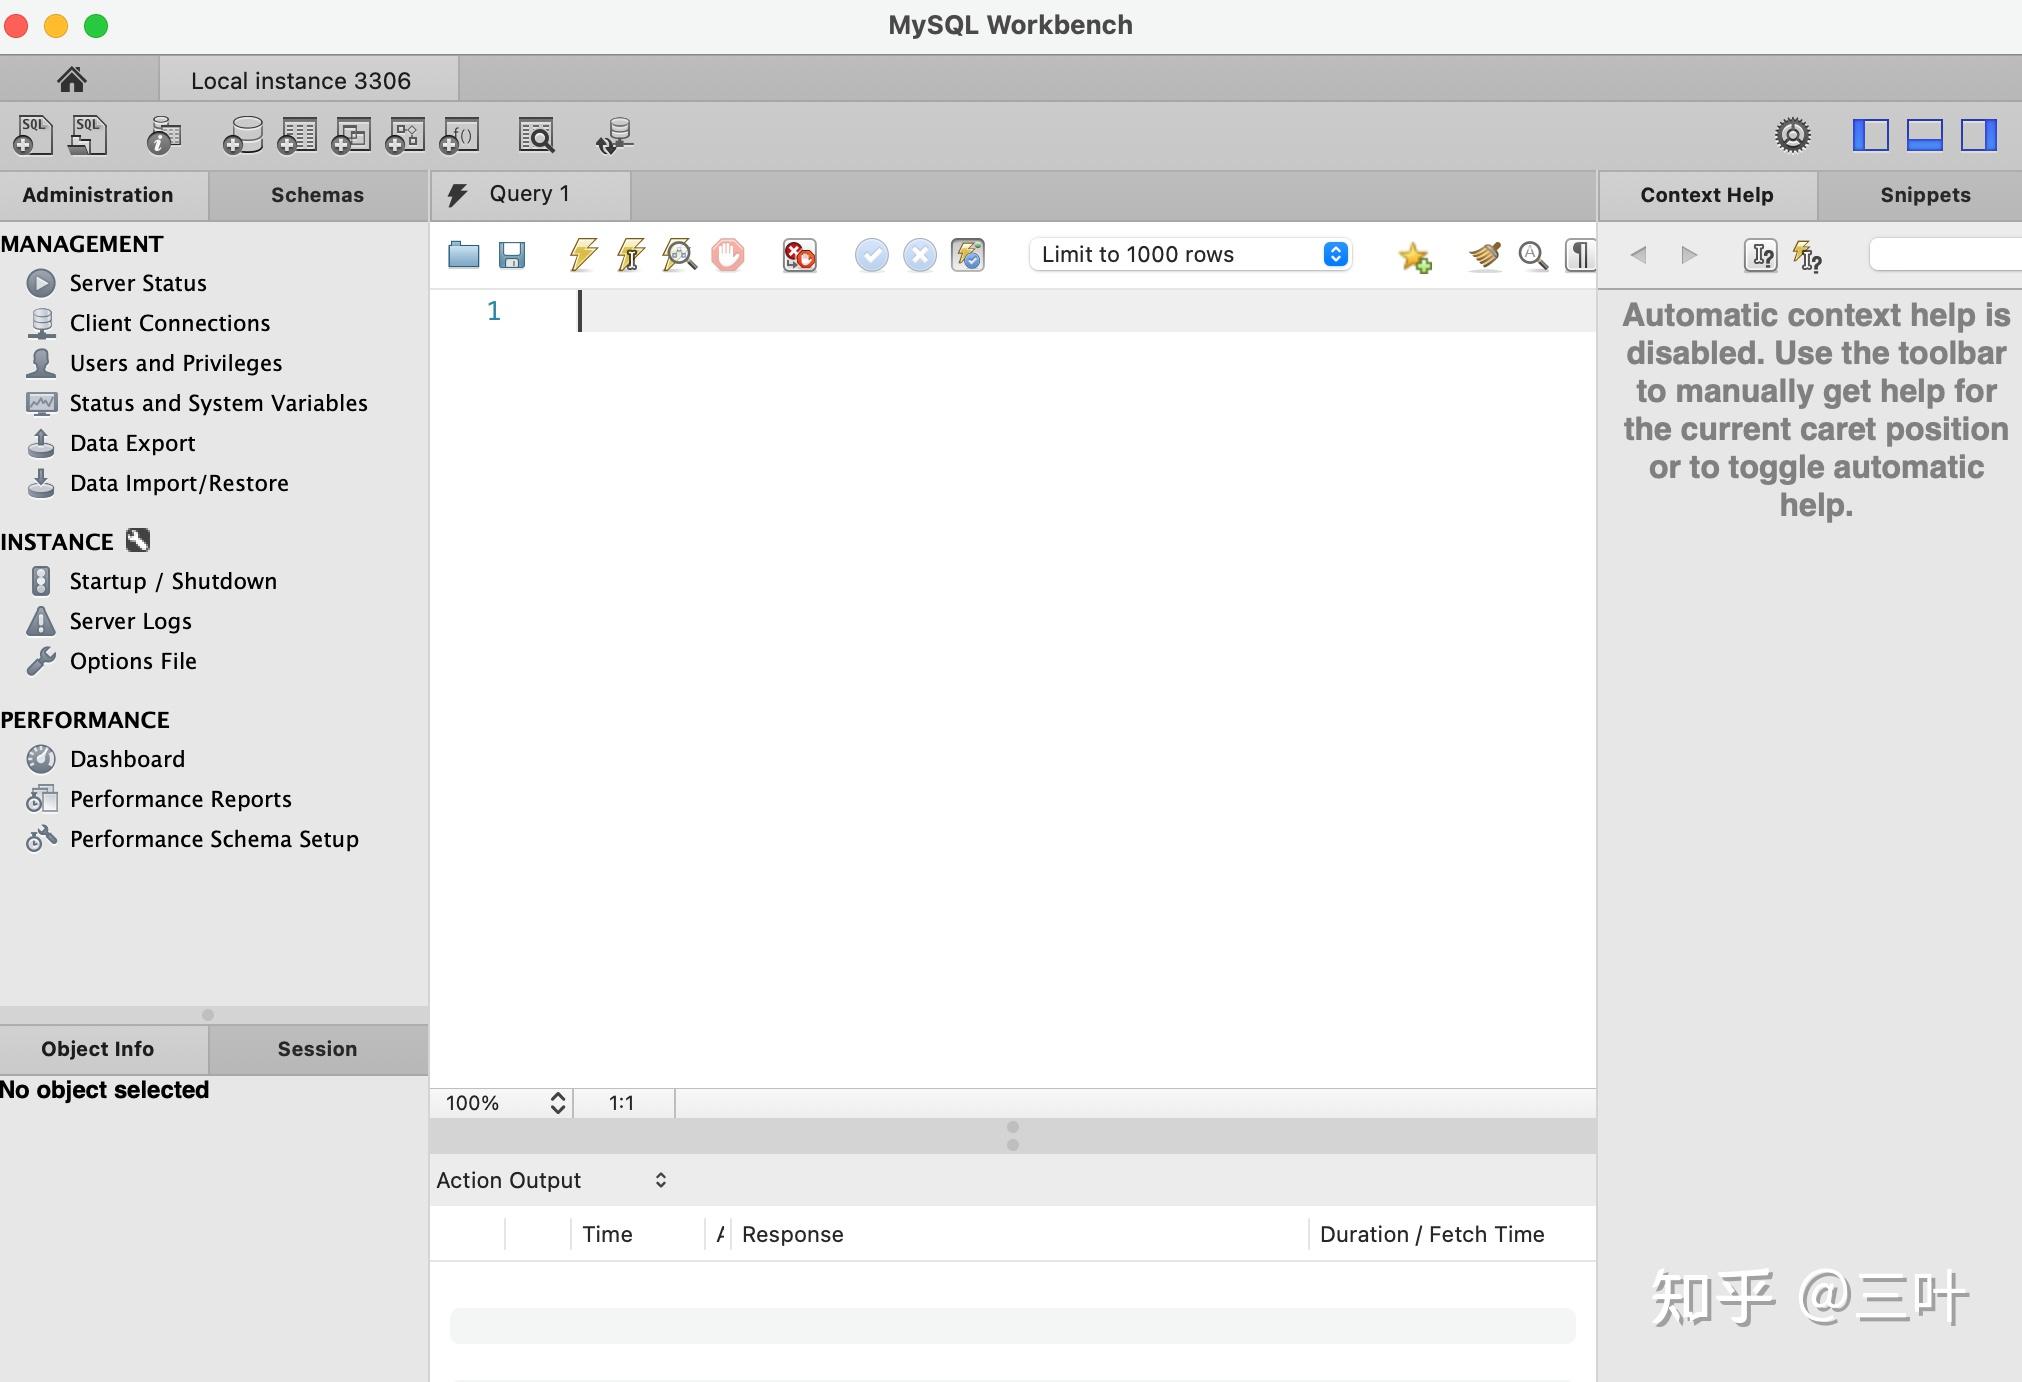Create a new table in the active schema
The width and height of the screenshot is (2022, 1382).
296,135
